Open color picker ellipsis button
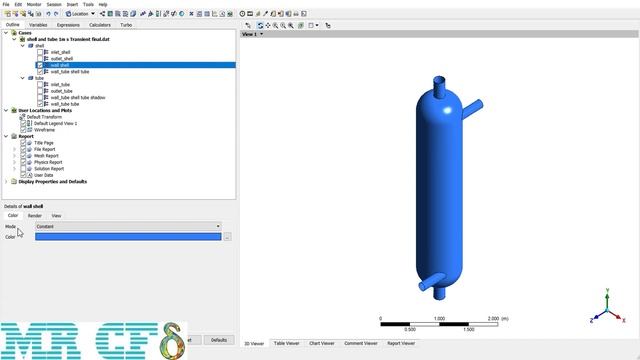Screen dimensions: 640x360 tap(227, 237)
